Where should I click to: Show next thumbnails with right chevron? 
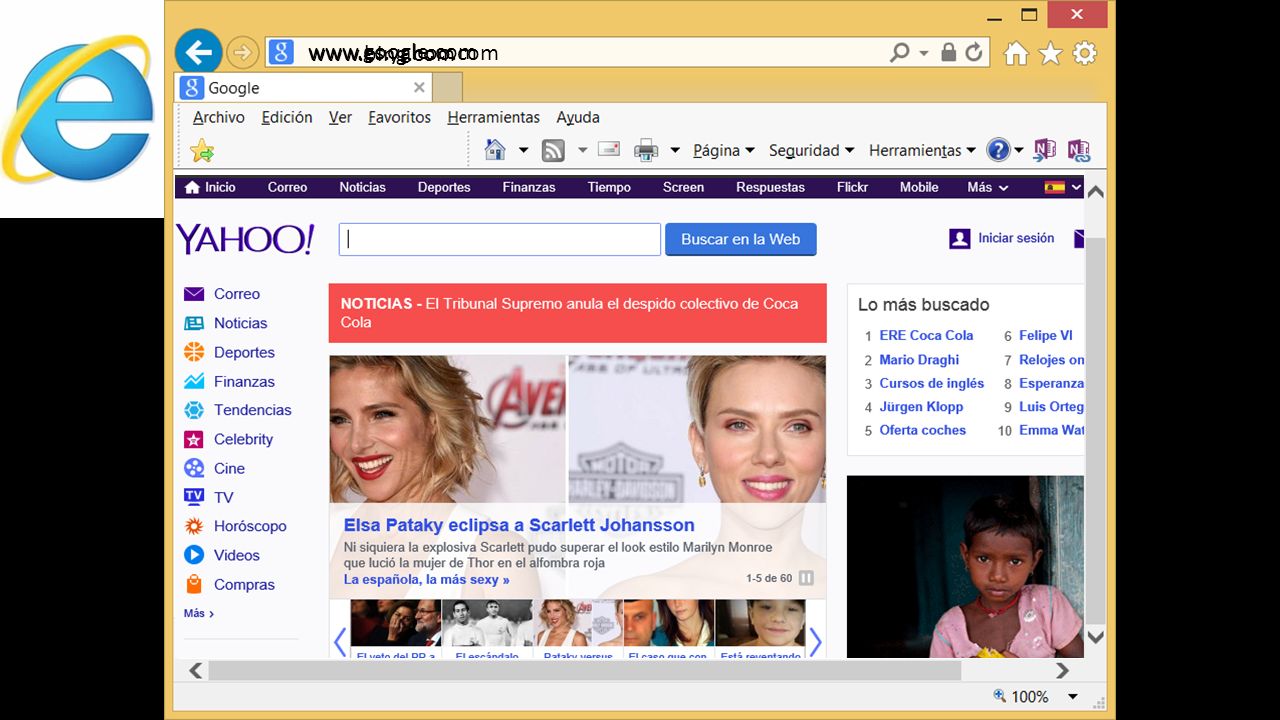pos(815,641)
